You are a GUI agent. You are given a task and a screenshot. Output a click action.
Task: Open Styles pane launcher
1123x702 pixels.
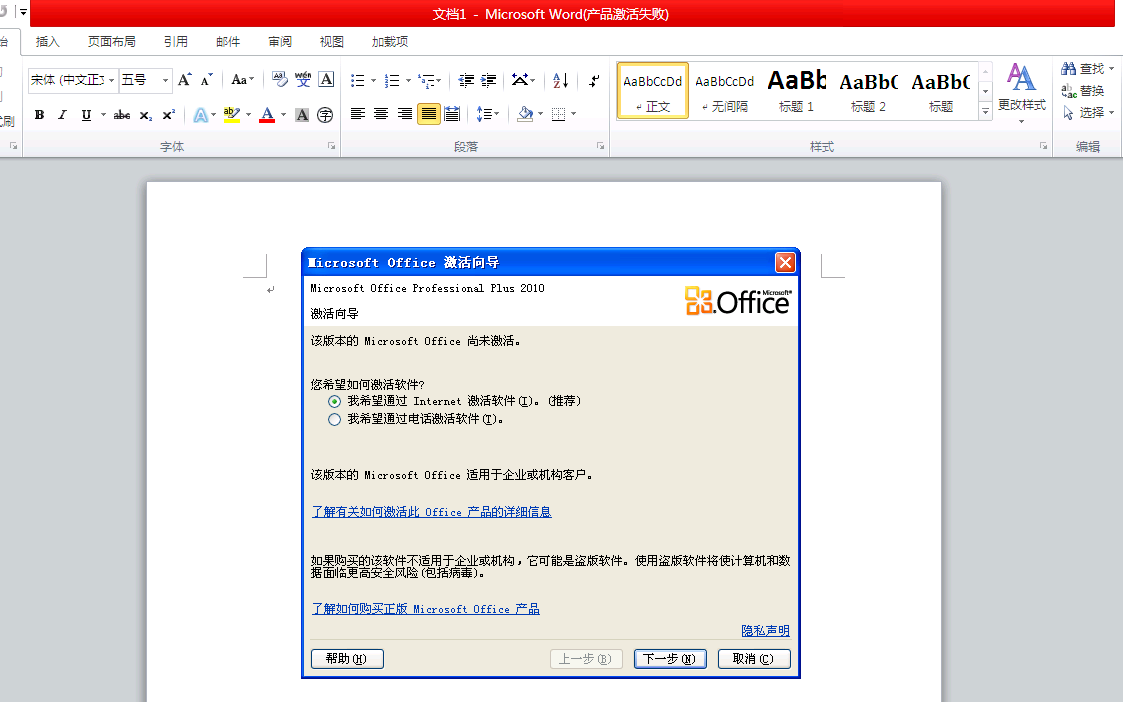[1044, 145]
